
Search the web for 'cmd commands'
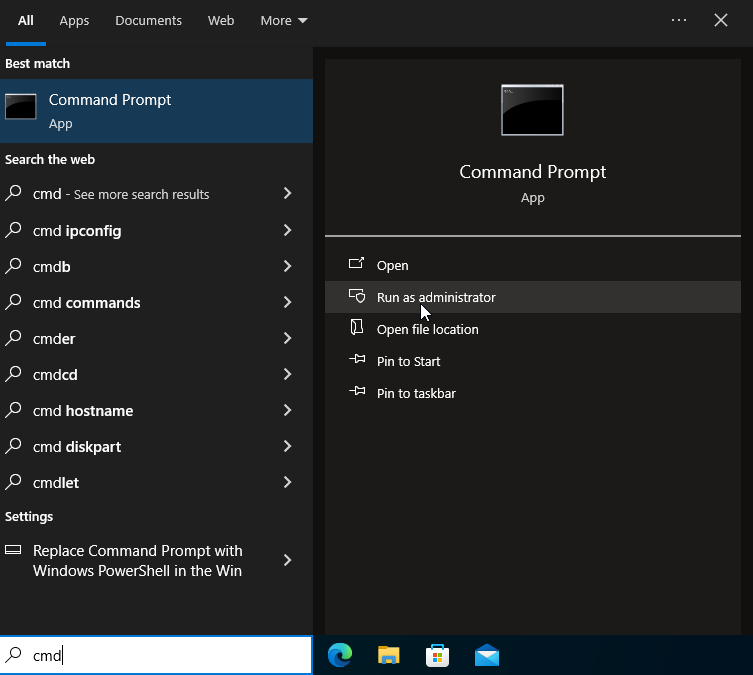(156, 302)
